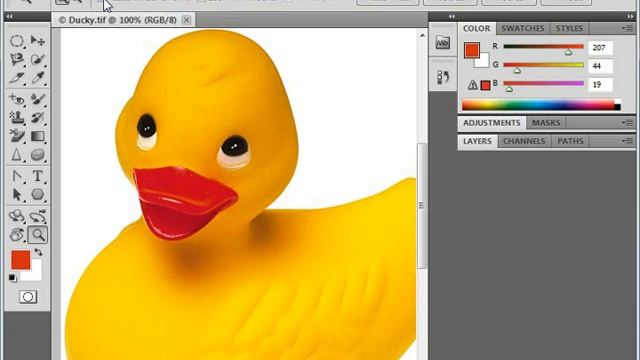Switch to the Paths tab
The height and width of the screenshot is (360, 640).
[x=570, y=141]
